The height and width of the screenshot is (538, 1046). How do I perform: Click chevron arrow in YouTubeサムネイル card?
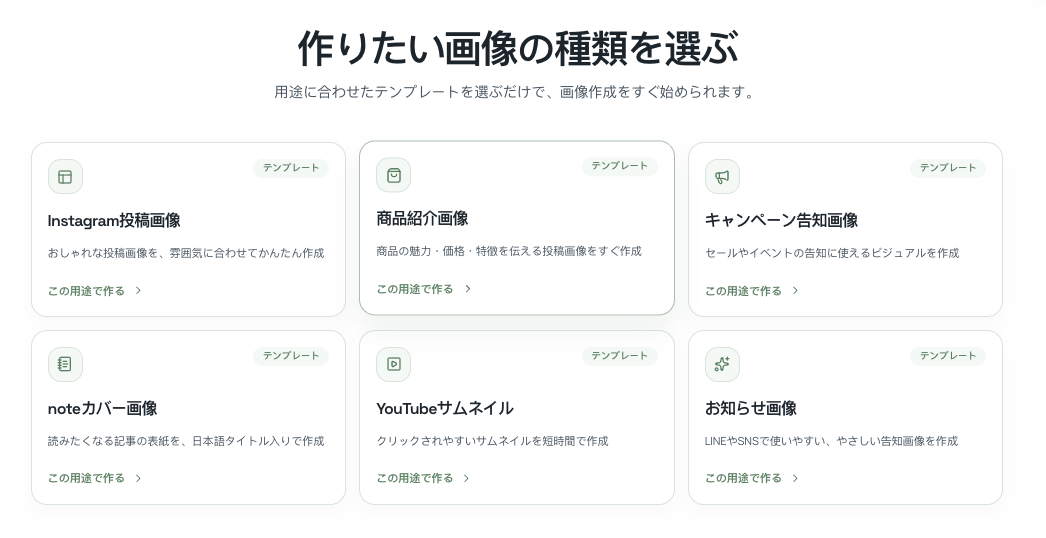[x=466, y=479]
